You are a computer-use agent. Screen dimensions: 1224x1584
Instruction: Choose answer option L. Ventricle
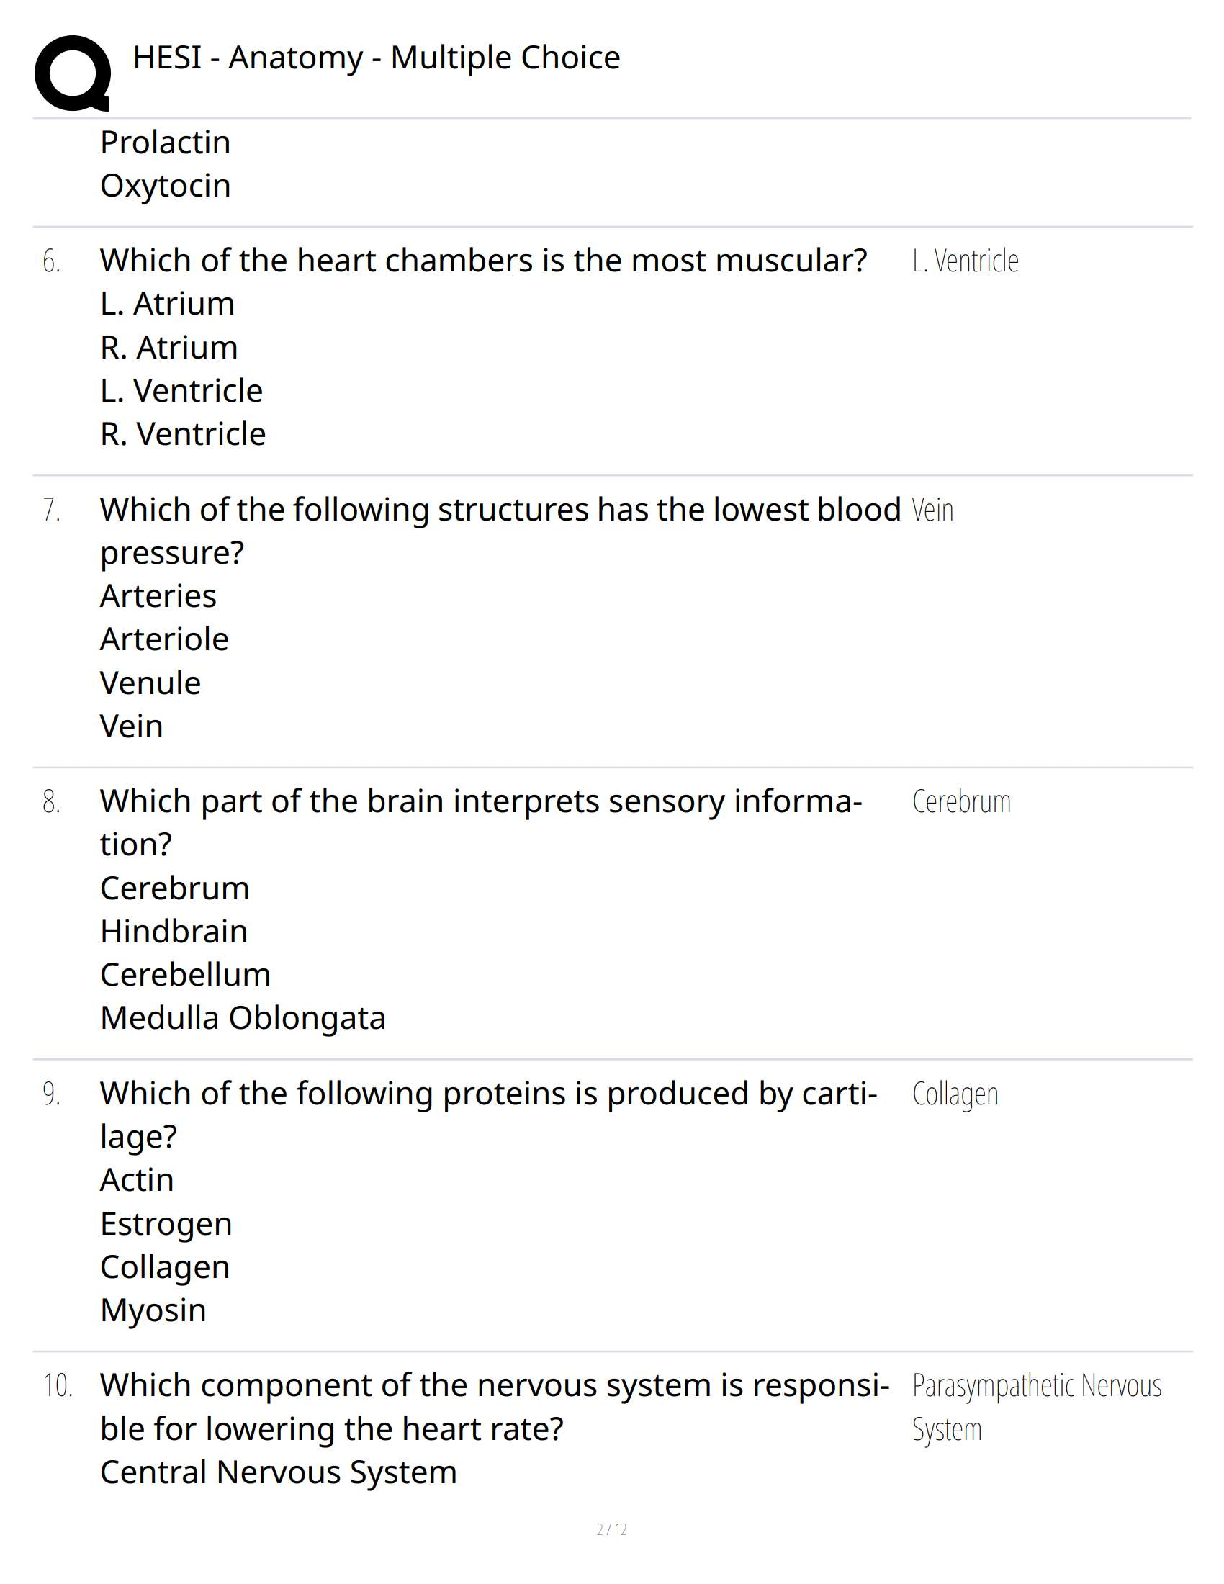pos(181,391)
